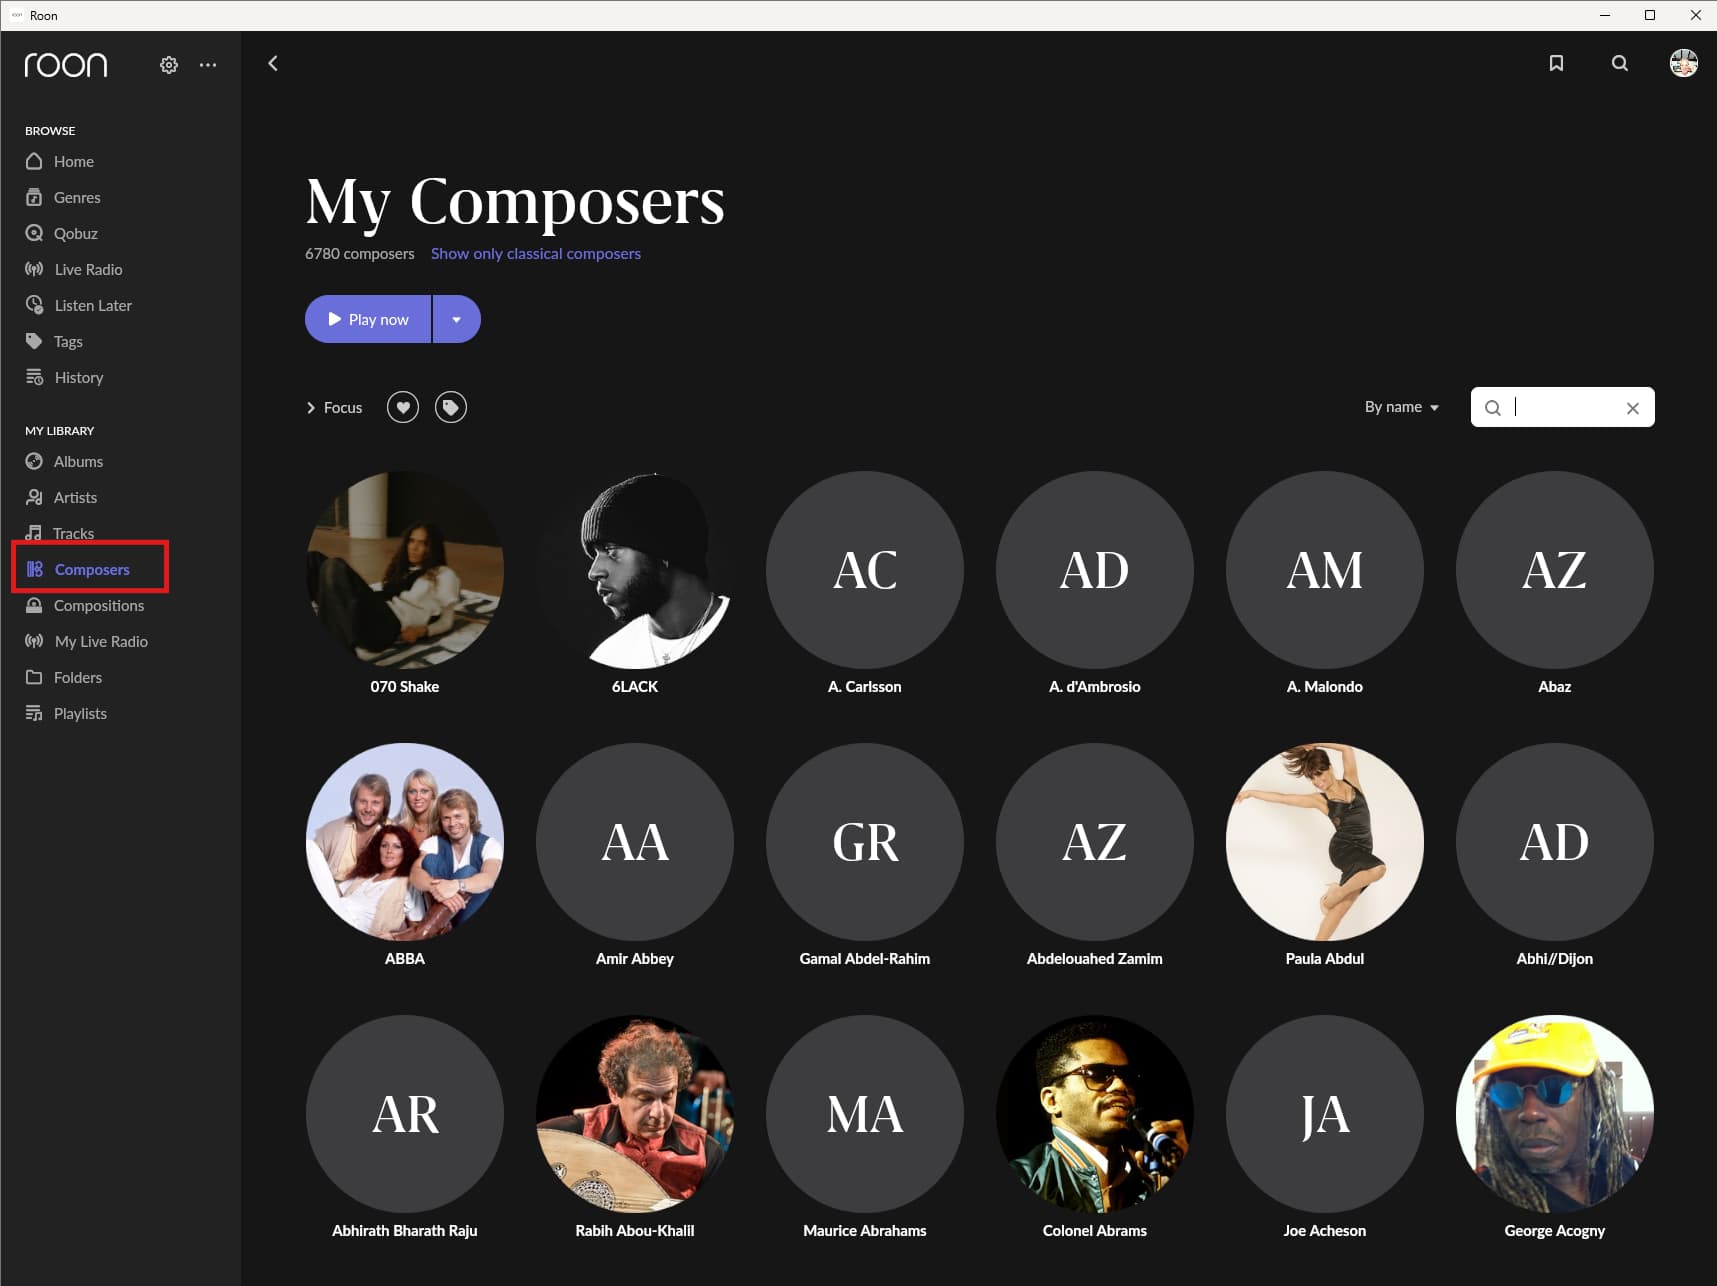Toggle the favorites heart filter
1717x1286 pixels.
403,407
